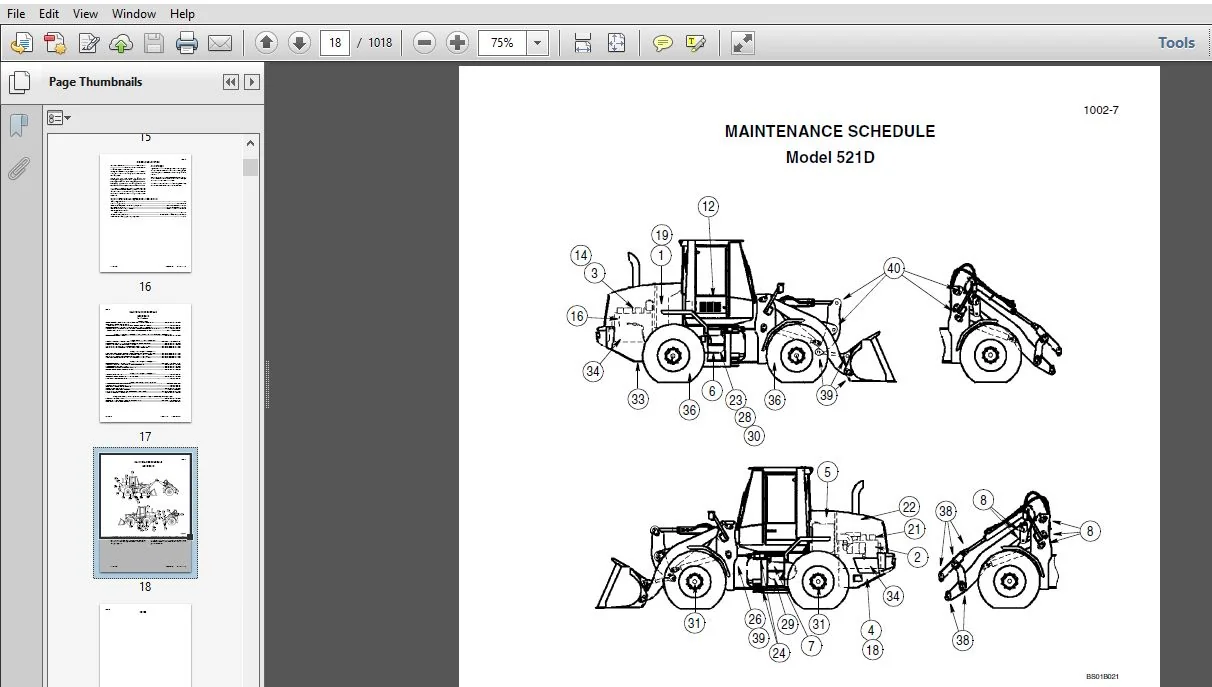Click the Edit/Sign document icon
The height and width of the screenshot is (687, 1212).
click(89, 43)
